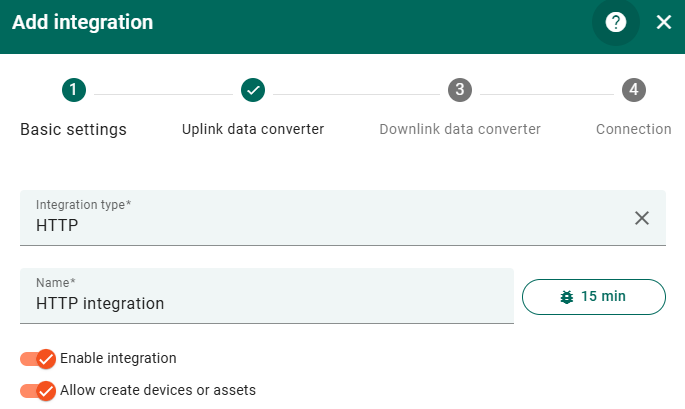Viewport: 685px width, 409px height.
Task: Click the step 3 circle icon
Action: pos(459,90)
